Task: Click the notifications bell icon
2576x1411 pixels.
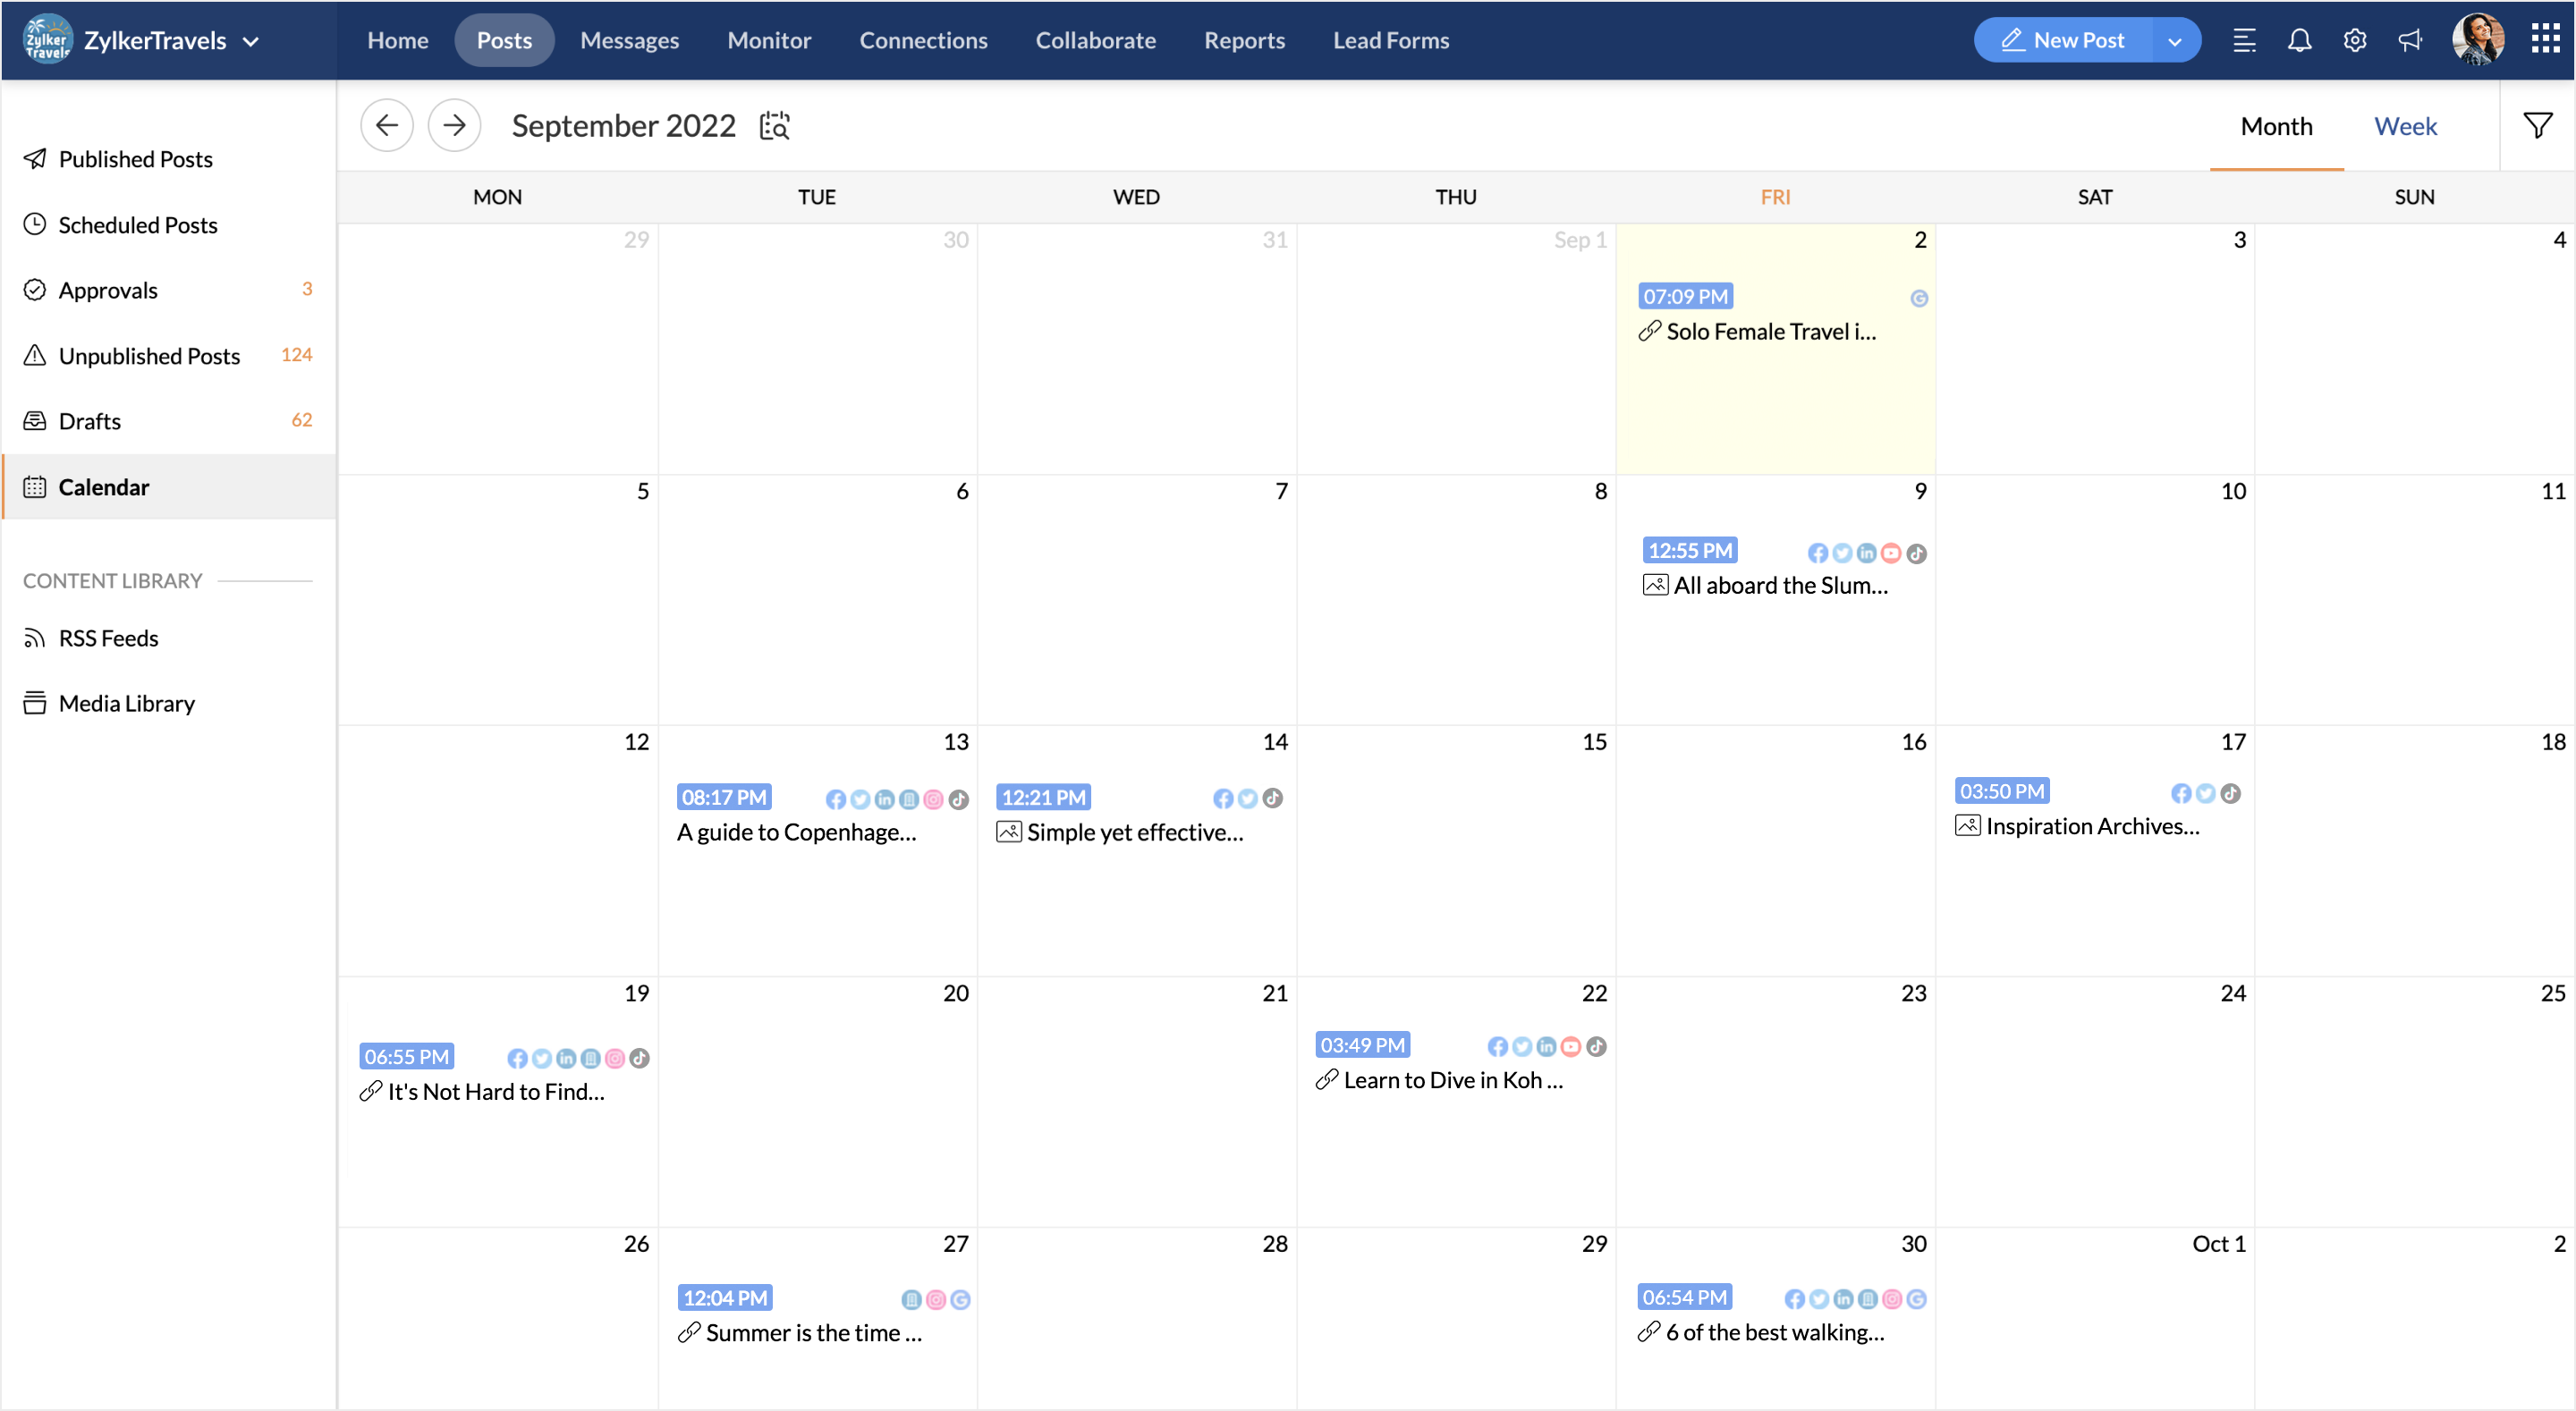Action: tap(2300, 38)
